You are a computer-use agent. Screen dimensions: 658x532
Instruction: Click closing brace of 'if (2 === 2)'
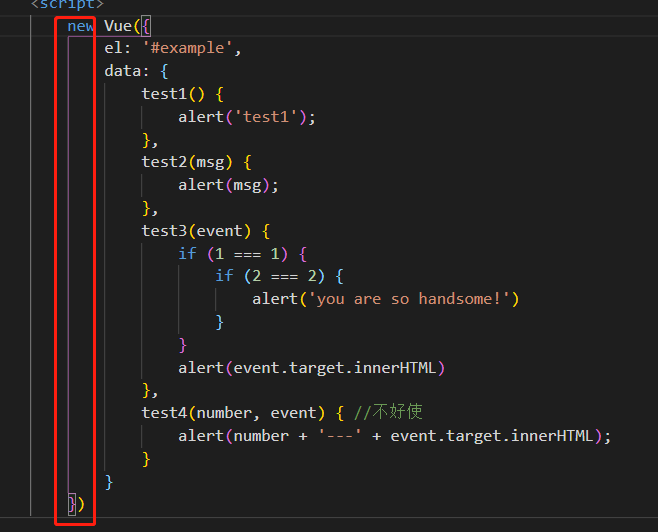coord(219,322)
